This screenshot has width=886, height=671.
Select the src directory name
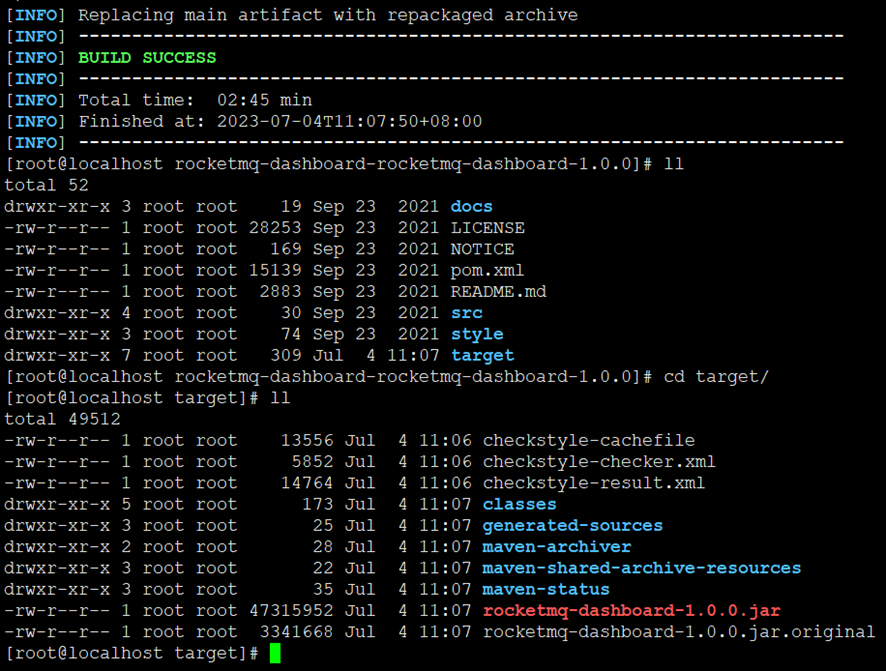pyautogui.click(x=466, y=313)
